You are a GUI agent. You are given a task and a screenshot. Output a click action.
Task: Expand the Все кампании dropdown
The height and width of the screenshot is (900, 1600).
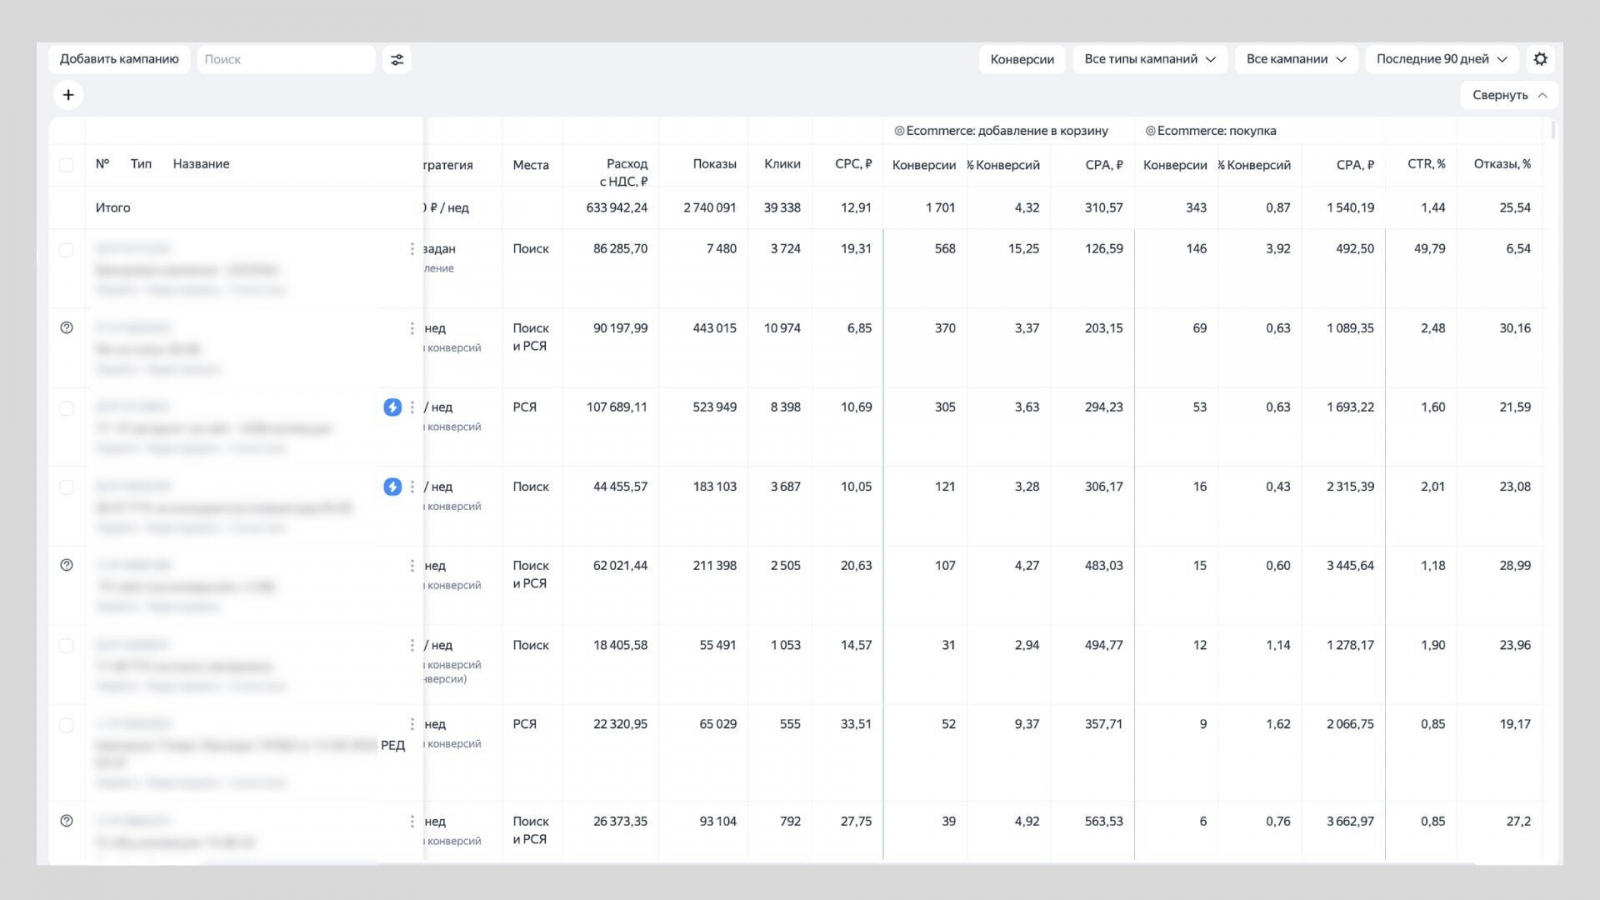pos(1296,59)
